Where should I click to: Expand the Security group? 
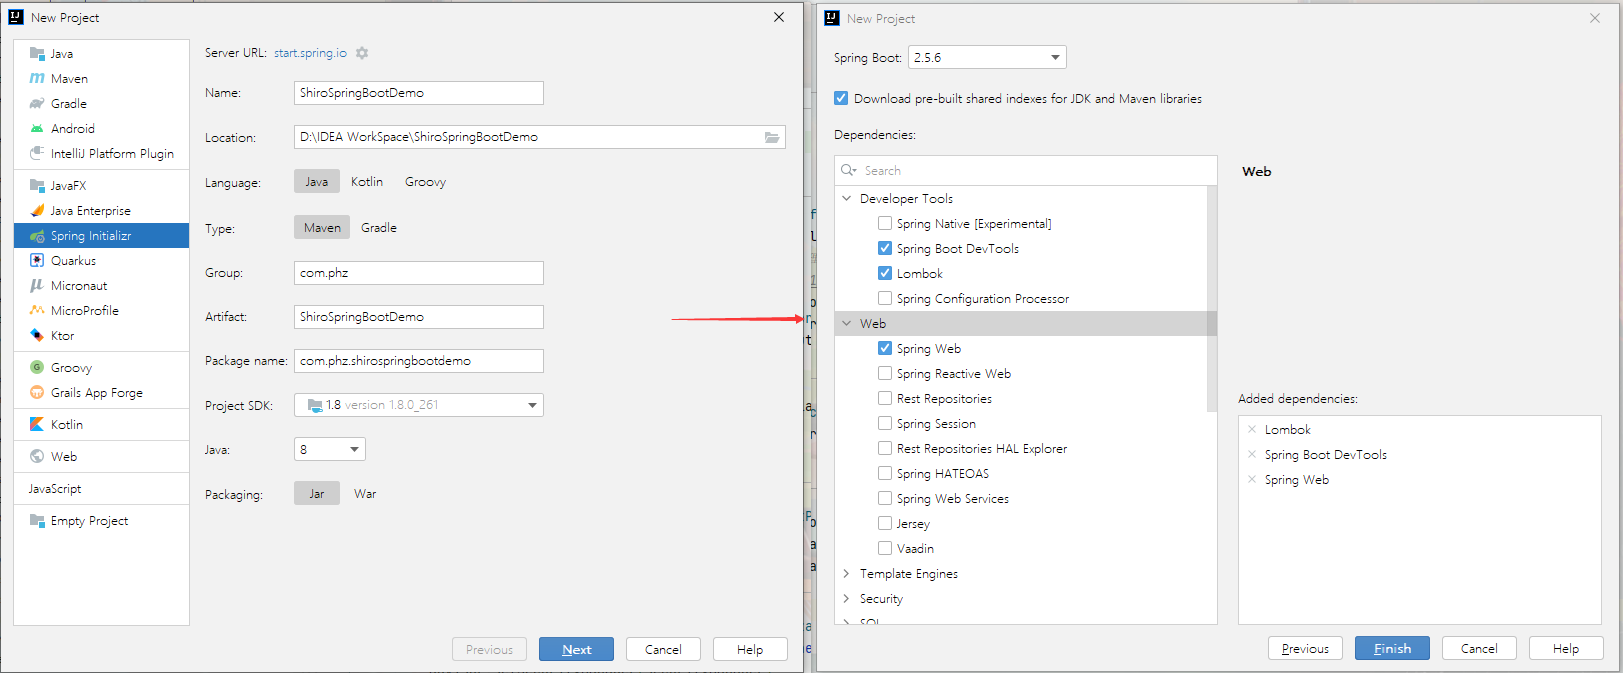pos(847,599)
